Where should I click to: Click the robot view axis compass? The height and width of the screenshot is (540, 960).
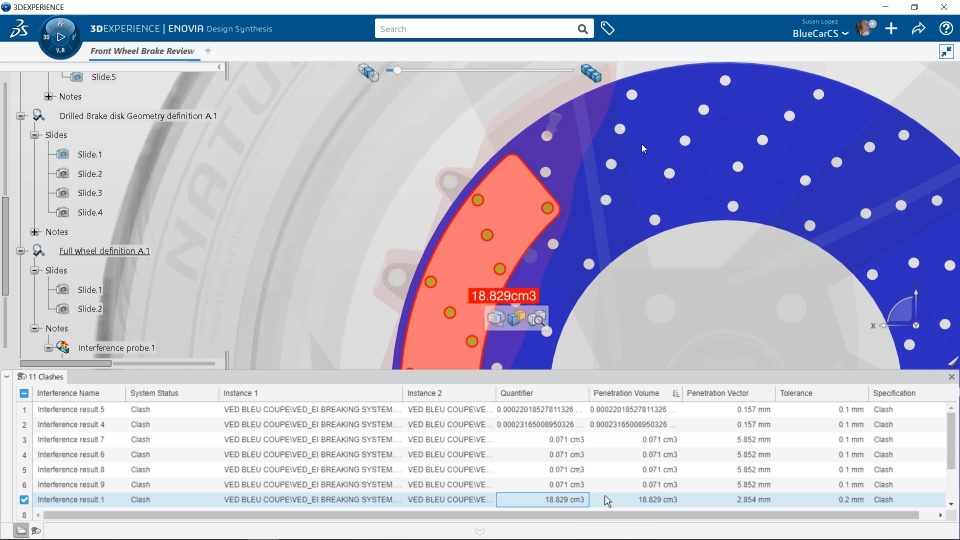click(x=901, y=312)
